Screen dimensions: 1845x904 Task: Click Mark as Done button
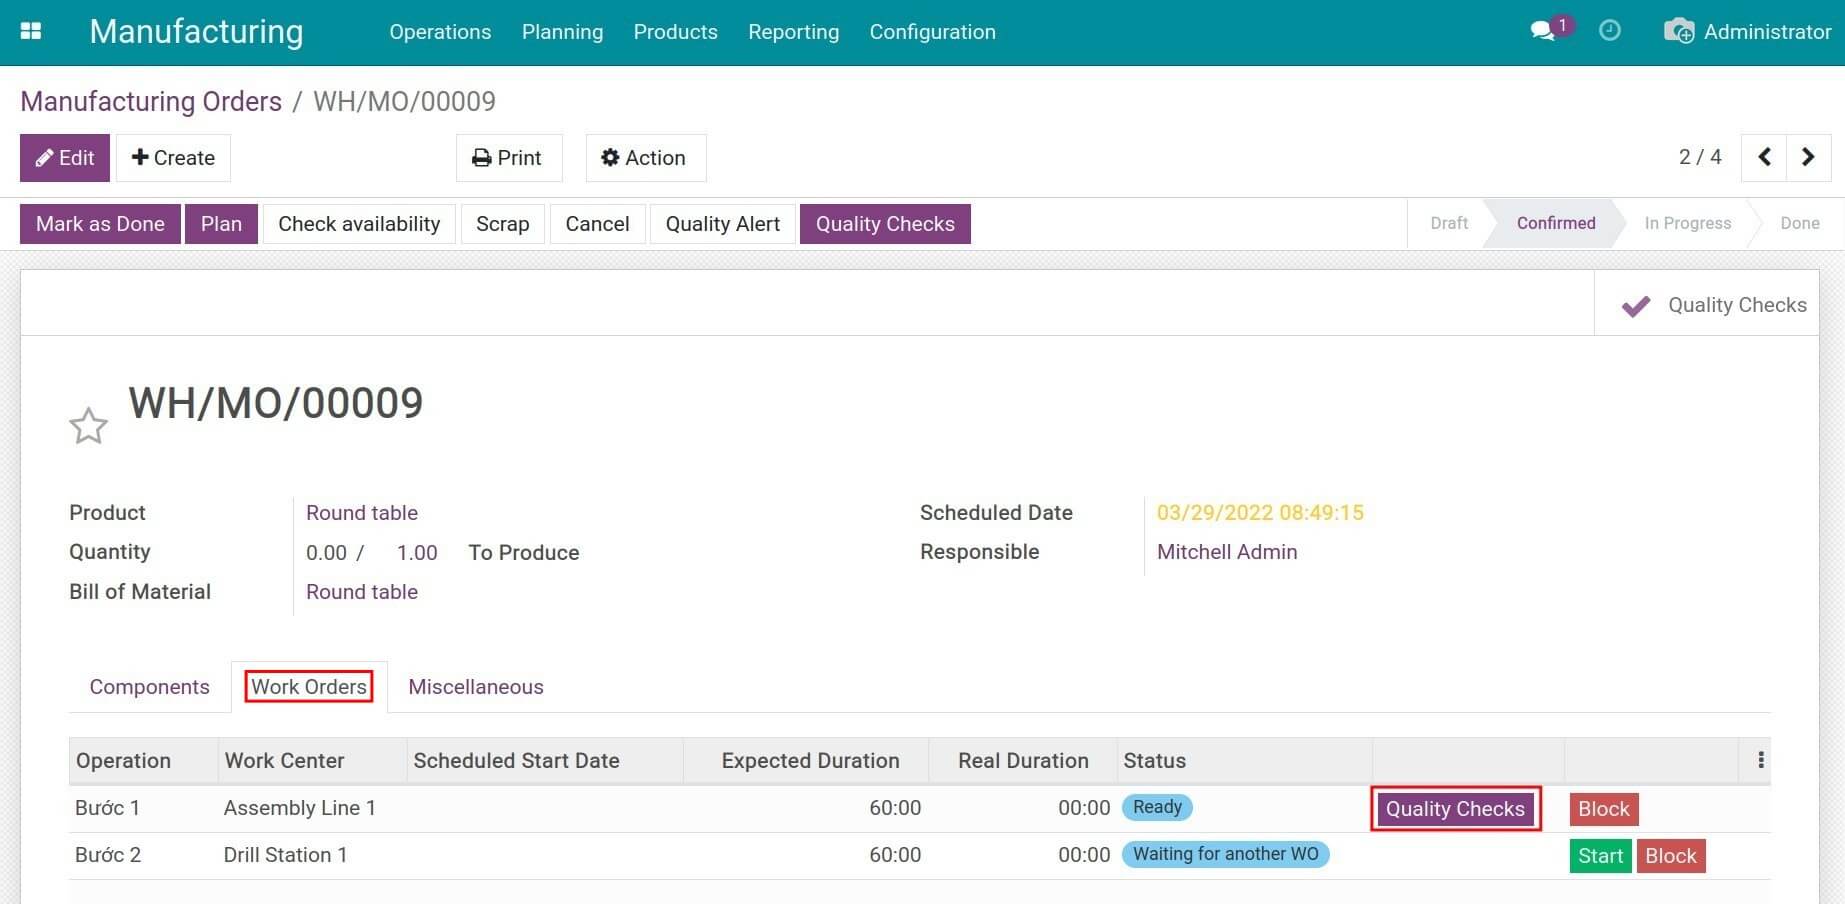pyautogui.click(x=100, y=224)
